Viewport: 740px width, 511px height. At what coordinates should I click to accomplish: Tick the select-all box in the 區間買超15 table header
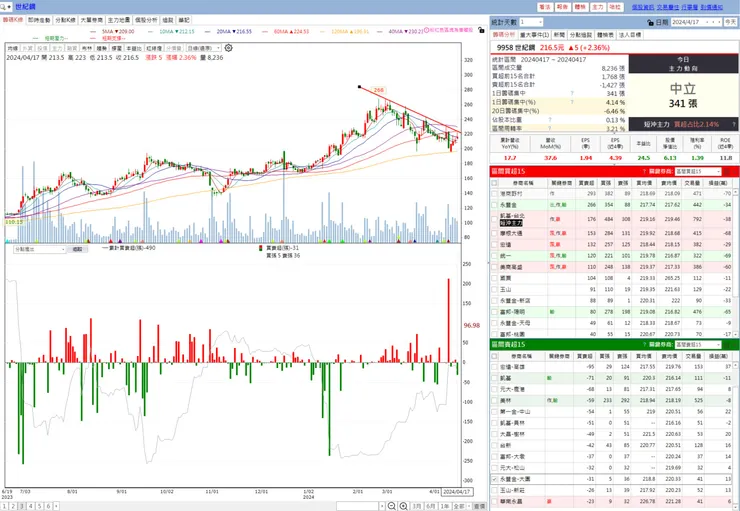pyautogui.click(x=494, y=183)
